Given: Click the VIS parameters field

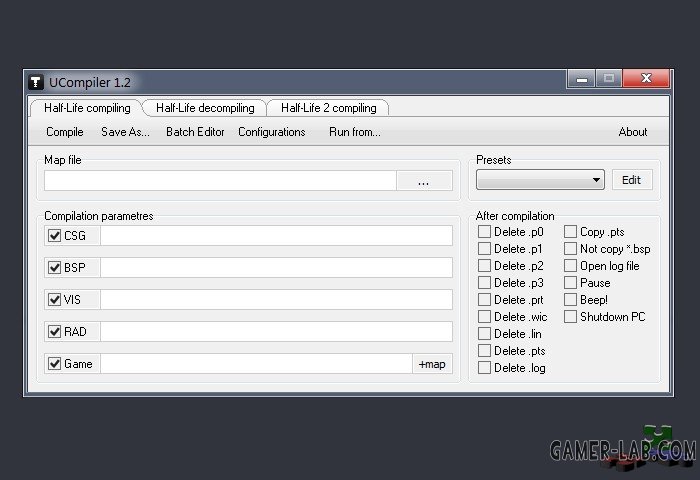Looking at the screenshot, I should coord(276,300).
